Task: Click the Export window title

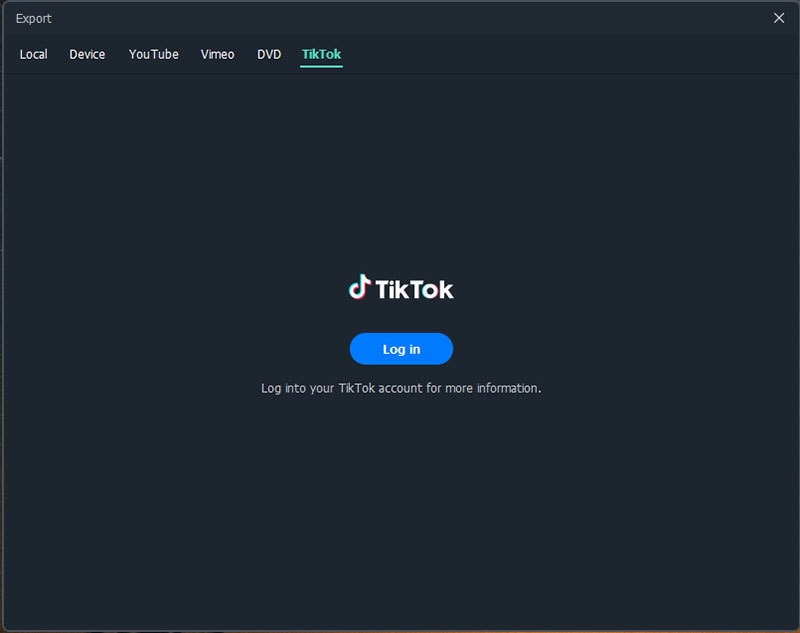Action: (x=34, y=18)
